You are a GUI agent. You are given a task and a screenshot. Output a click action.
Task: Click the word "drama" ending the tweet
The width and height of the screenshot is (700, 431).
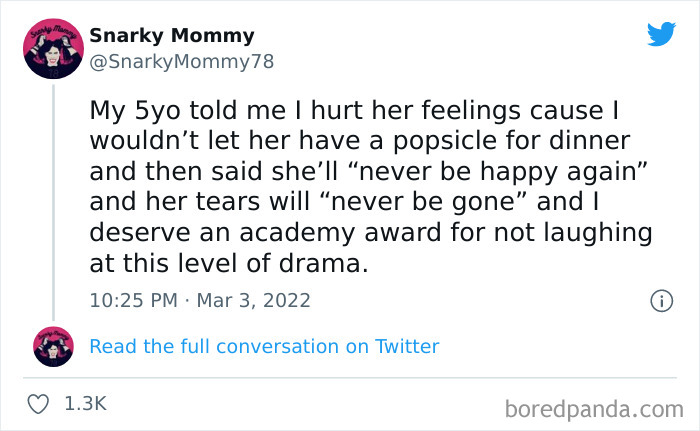pos(324,264)
